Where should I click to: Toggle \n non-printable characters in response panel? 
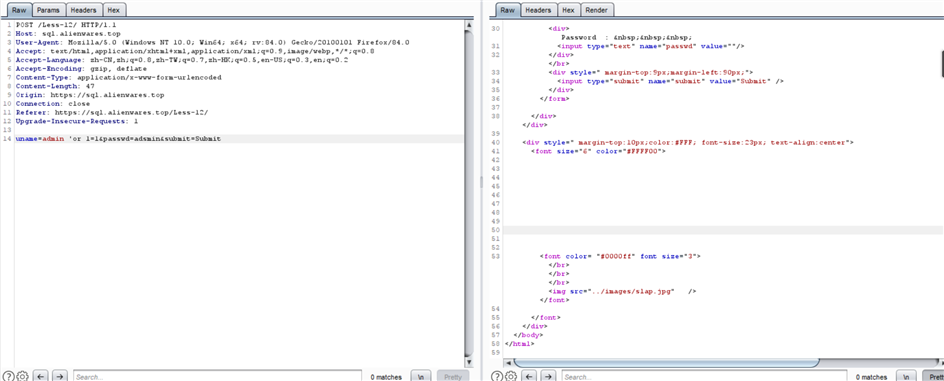pos(906,376)
